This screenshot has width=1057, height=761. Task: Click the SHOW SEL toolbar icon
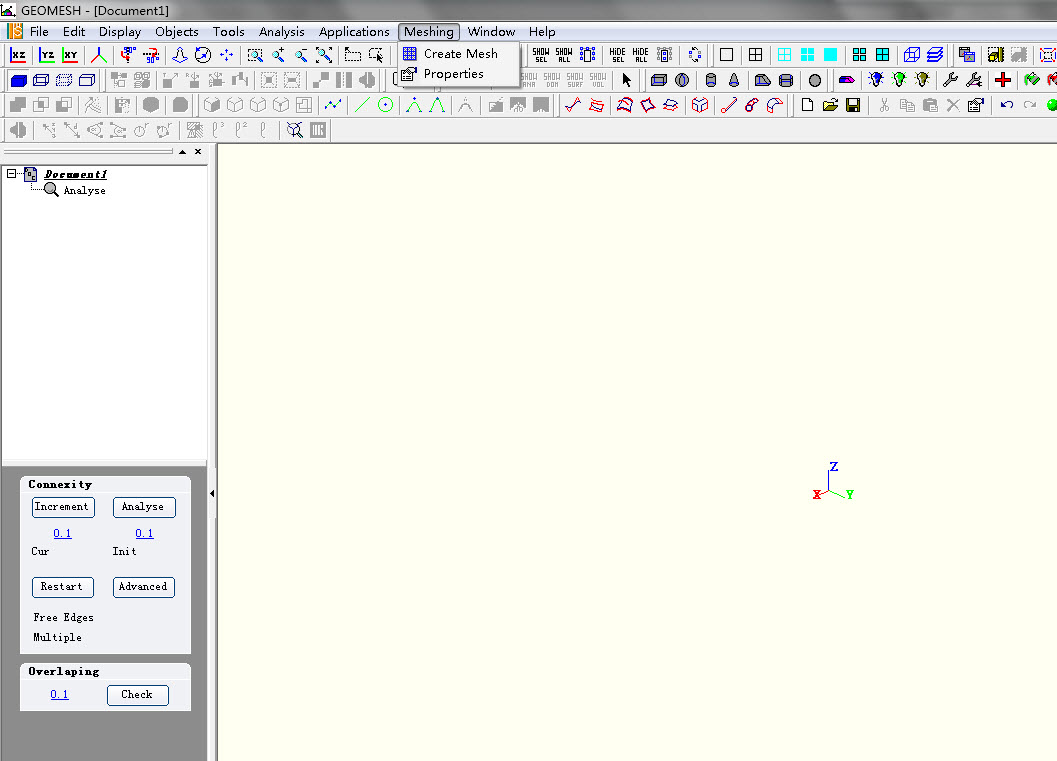541,55
